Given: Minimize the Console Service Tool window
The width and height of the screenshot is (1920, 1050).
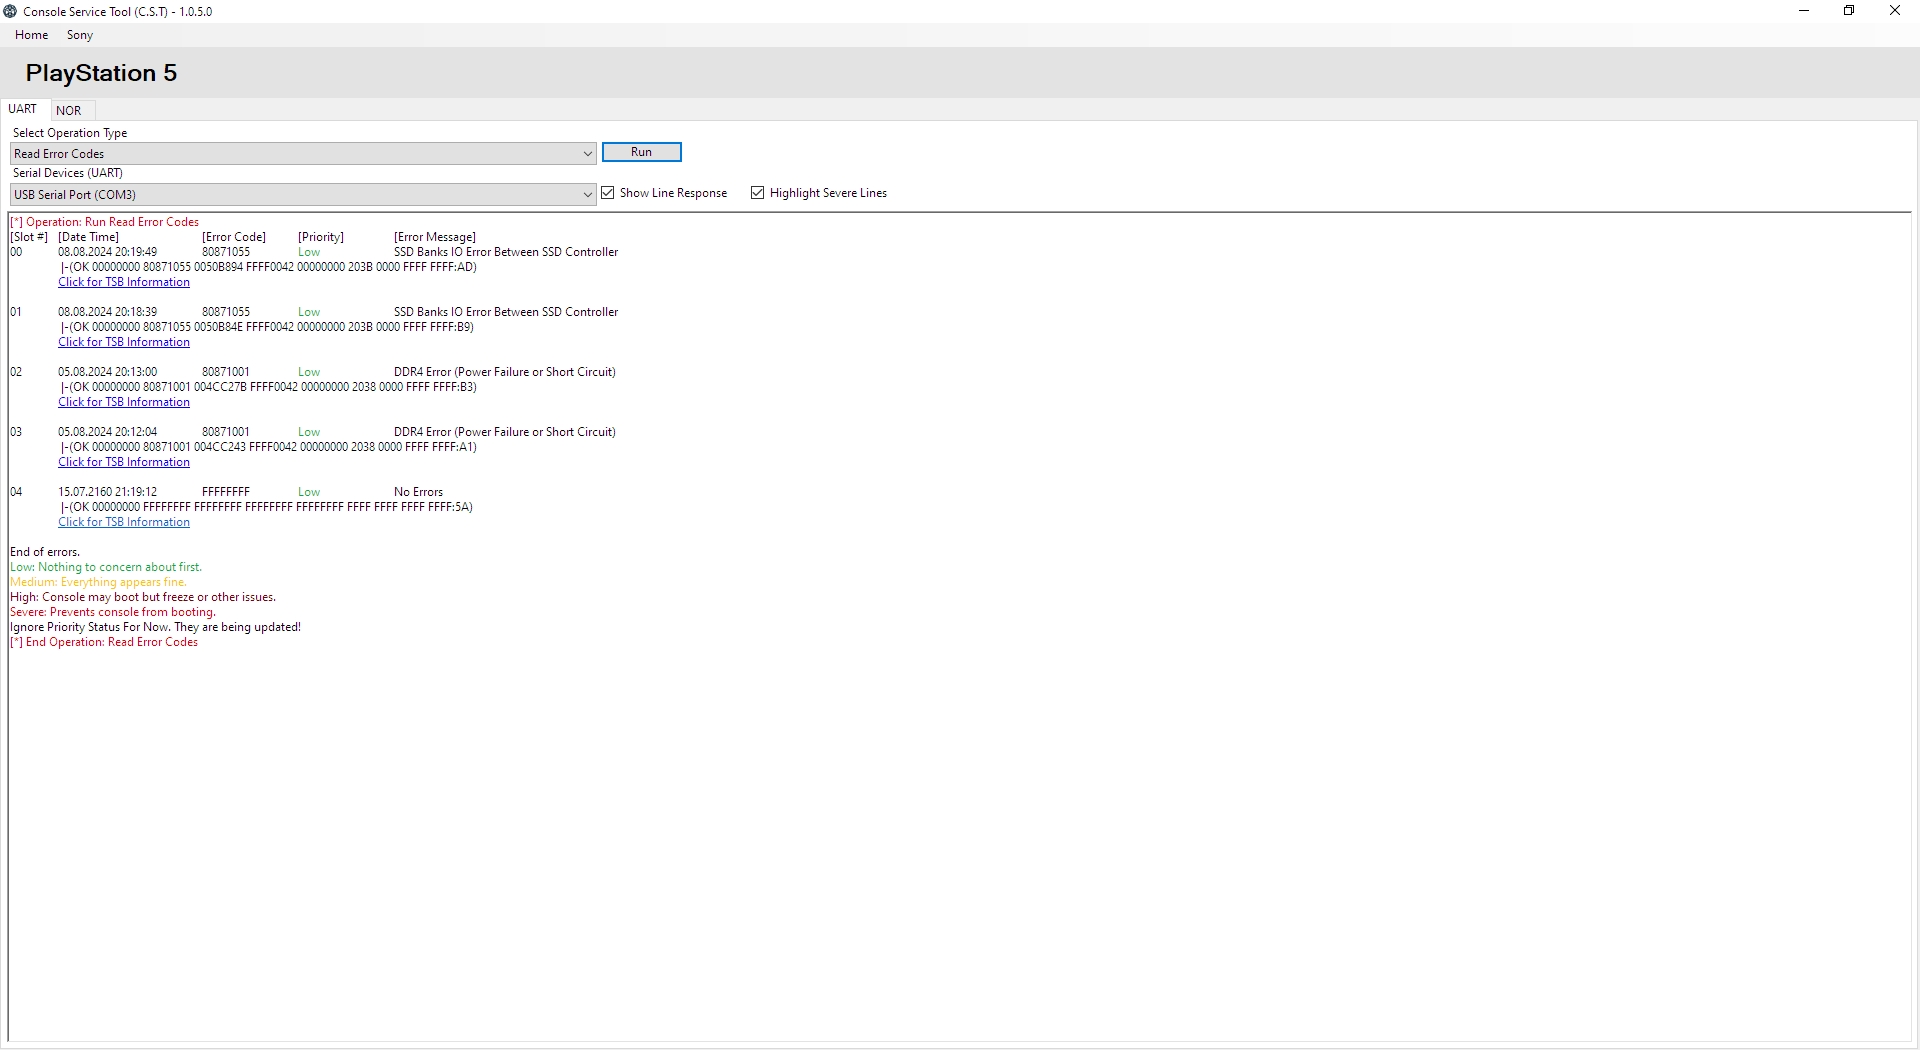Looking at the screenshot, I should pyautogui.click(x=1804, y=11).
